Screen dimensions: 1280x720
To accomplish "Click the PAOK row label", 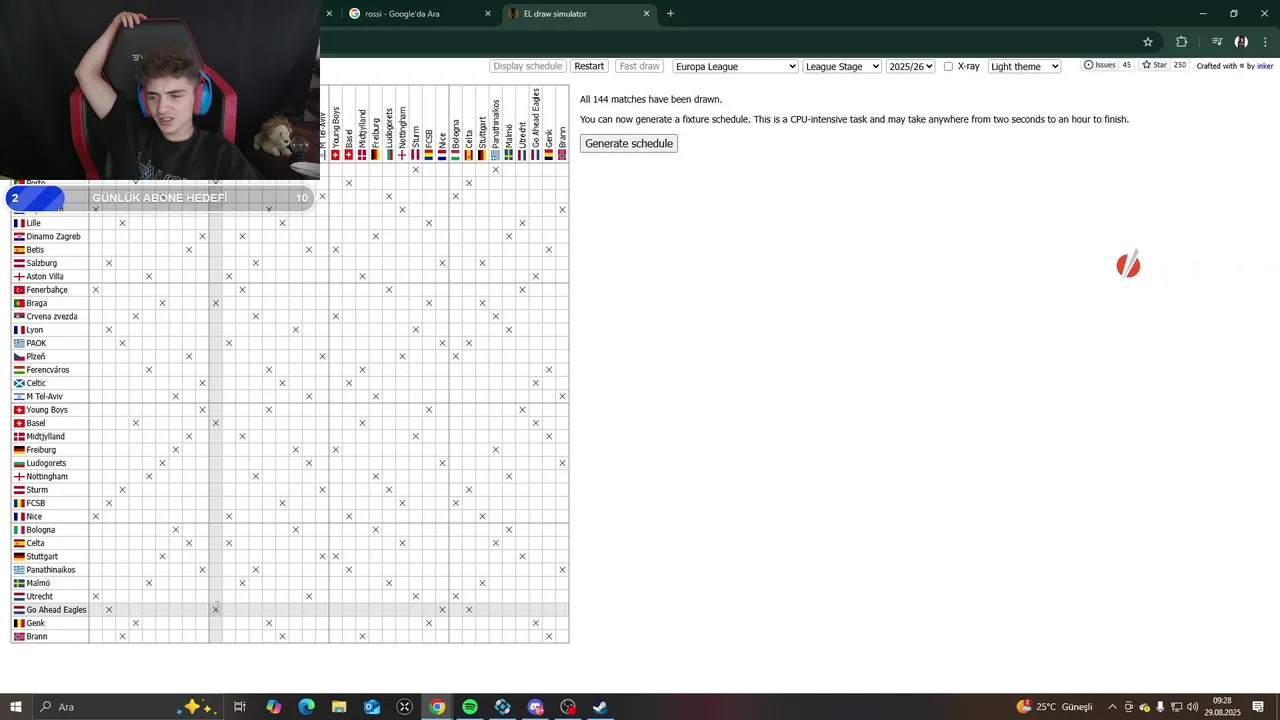I will 36,344.
